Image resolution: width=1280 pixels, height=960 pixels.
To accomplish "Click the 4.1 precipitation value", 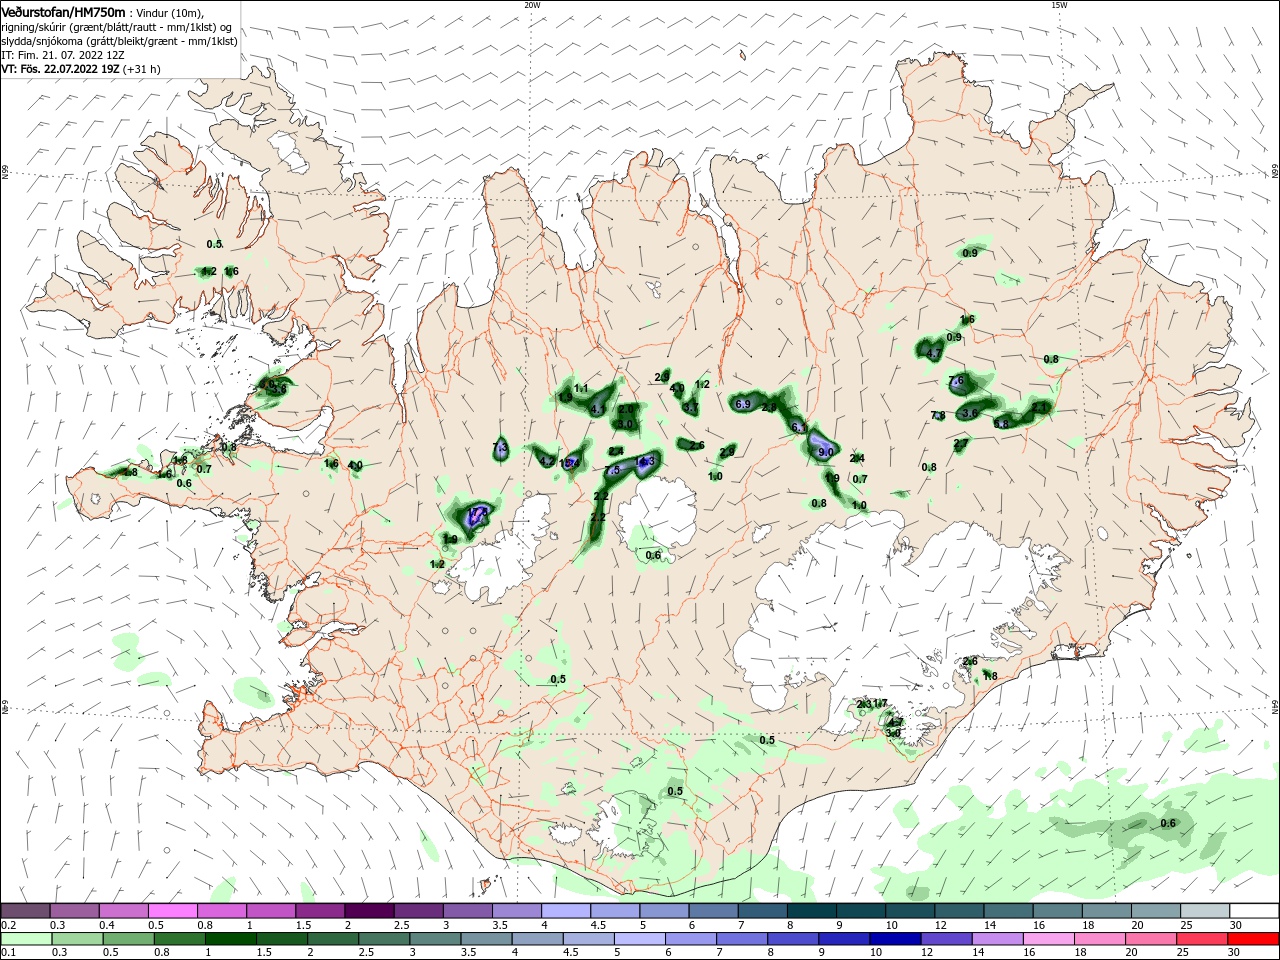I will [599, 409].
